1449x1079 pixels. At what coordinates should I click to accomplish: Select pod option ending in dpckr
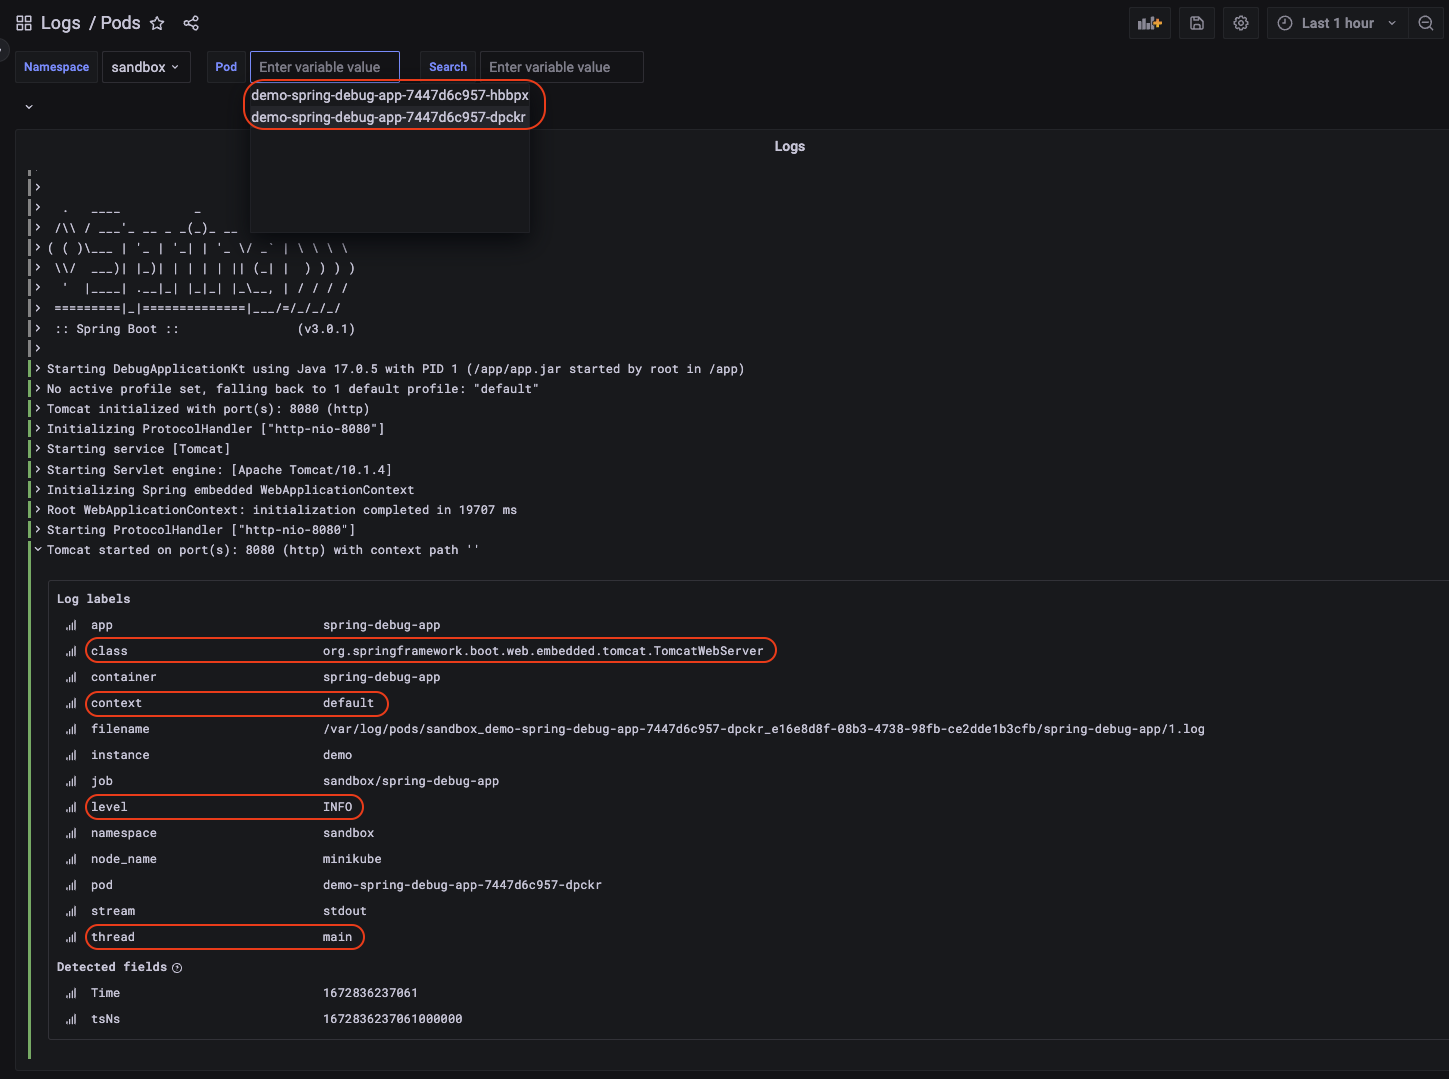pos(388,117)
